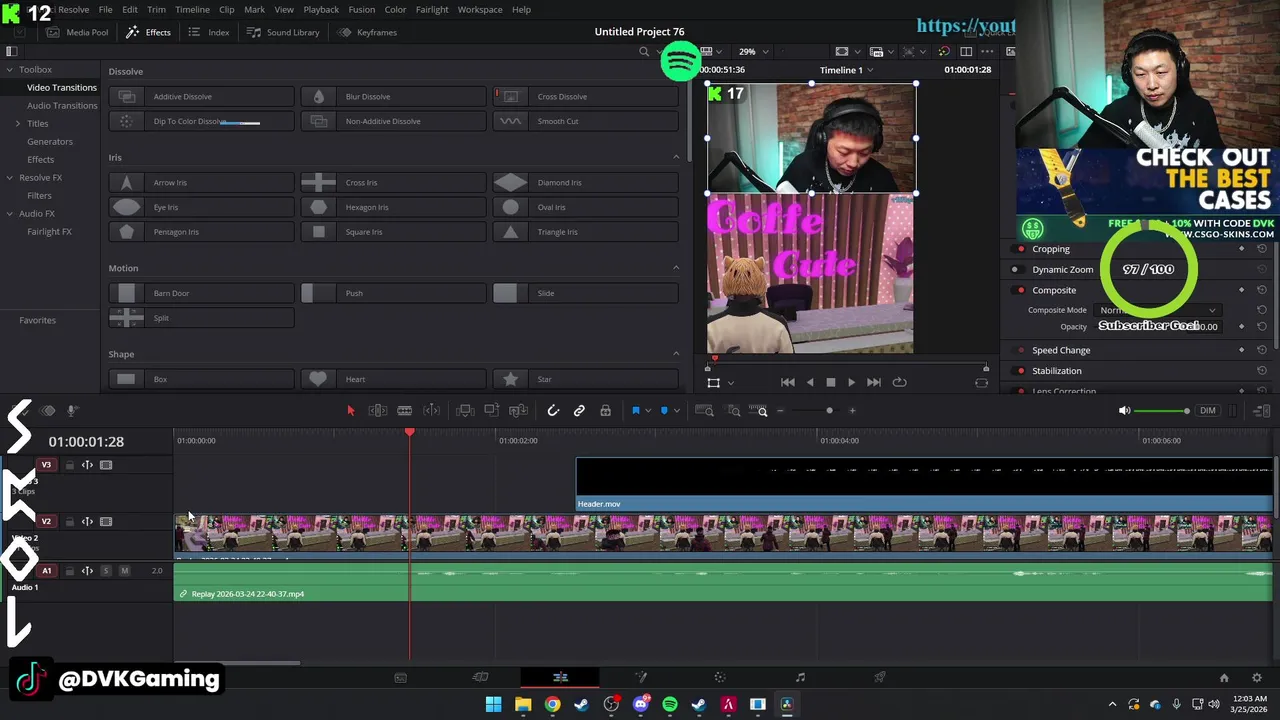1280x720 pixels.
Task: Collapse the Toolbox tree
Action: [x=10, y=70]
